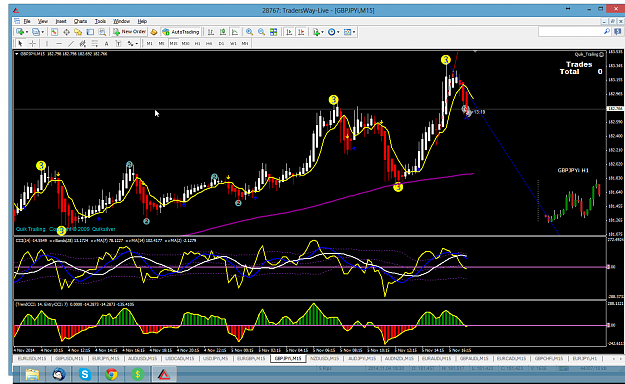Switch timeframe to H4
This screenshot has width=625, height=384.
click(x=209, y=43)
